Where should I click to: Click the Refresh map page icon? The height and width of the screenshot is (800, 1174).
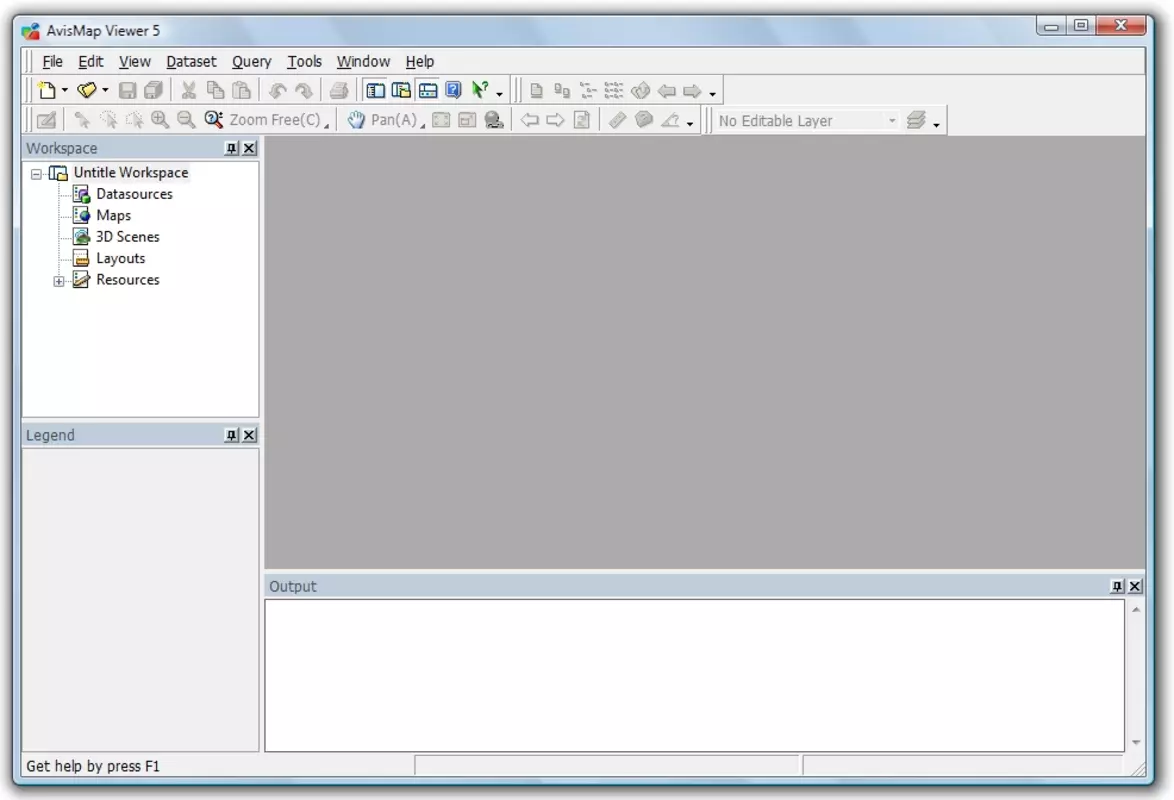582,120
